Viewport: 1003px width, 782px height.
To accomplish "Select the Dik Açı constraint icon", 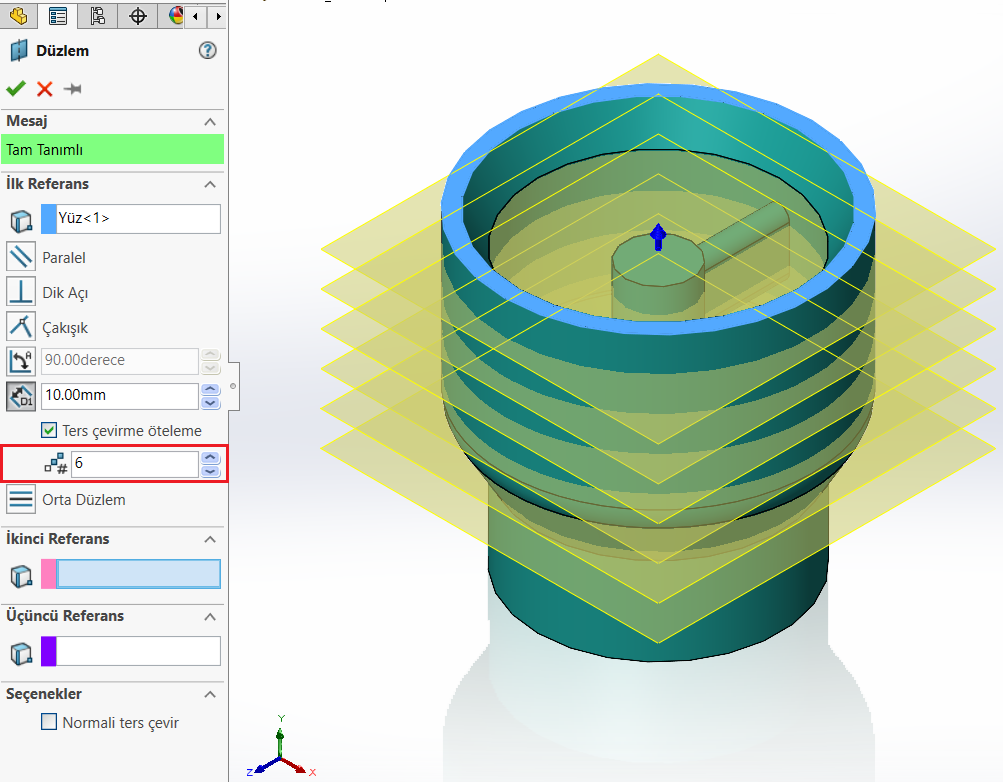I will [x=21, y=292].
